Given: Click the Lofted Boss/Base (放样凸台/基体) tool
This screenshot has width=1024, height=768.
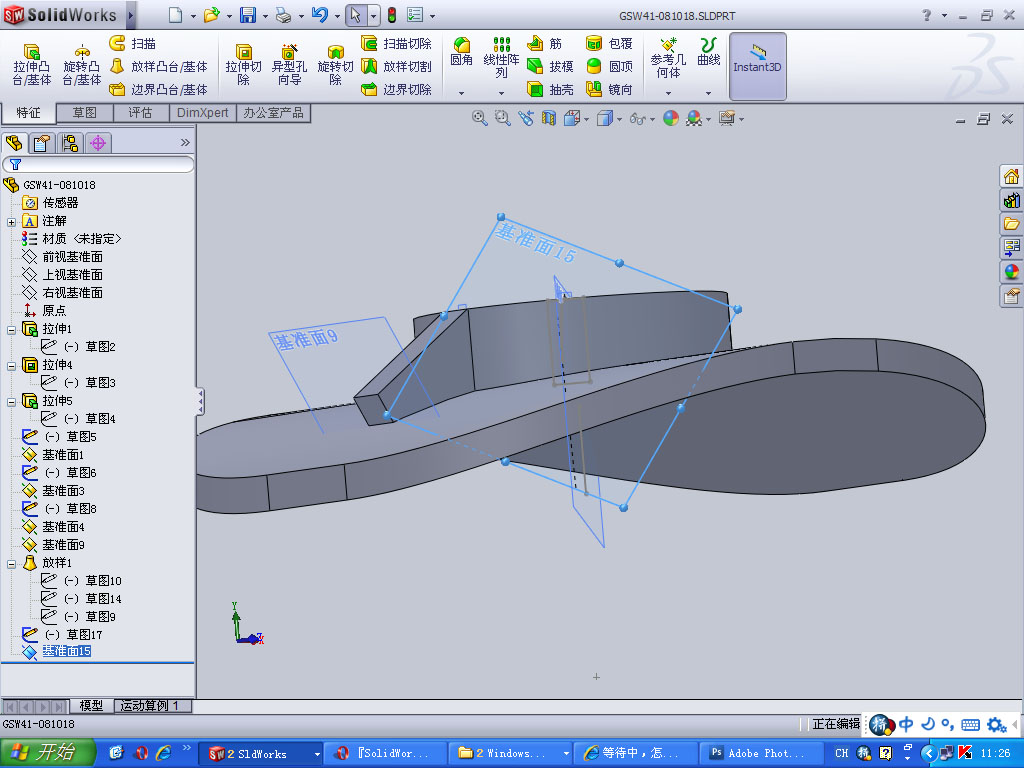Looking at the screenshot, I should [158, 67].
